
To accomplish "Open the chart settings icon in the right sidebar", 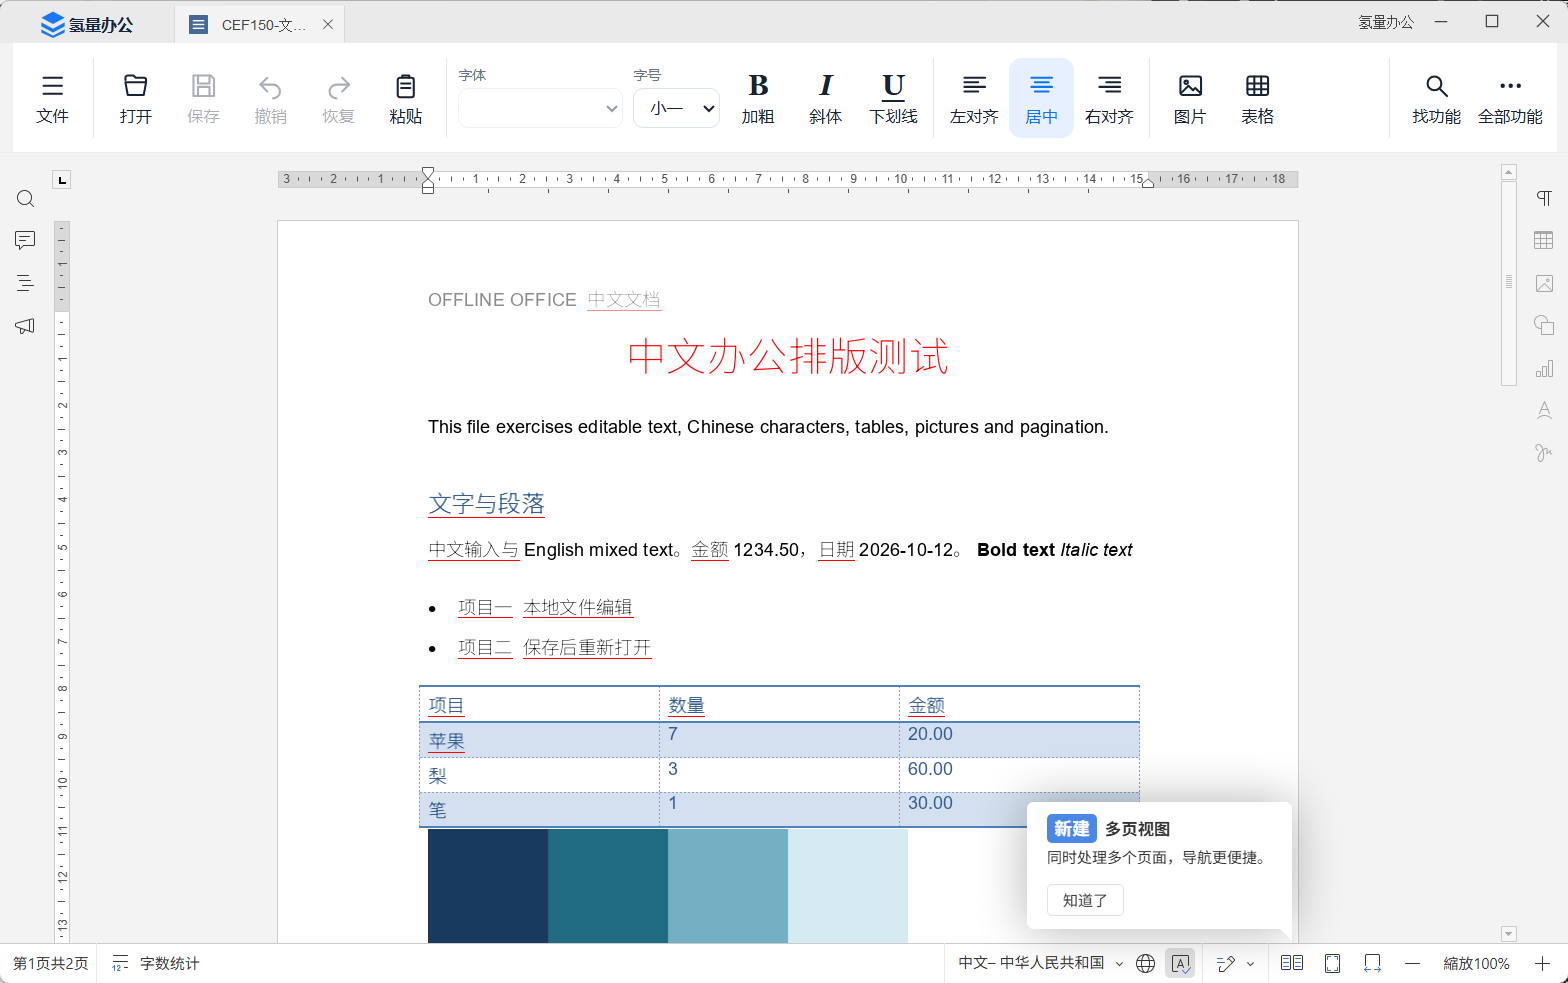I will pyautogui.click(x=1544, y=368).
